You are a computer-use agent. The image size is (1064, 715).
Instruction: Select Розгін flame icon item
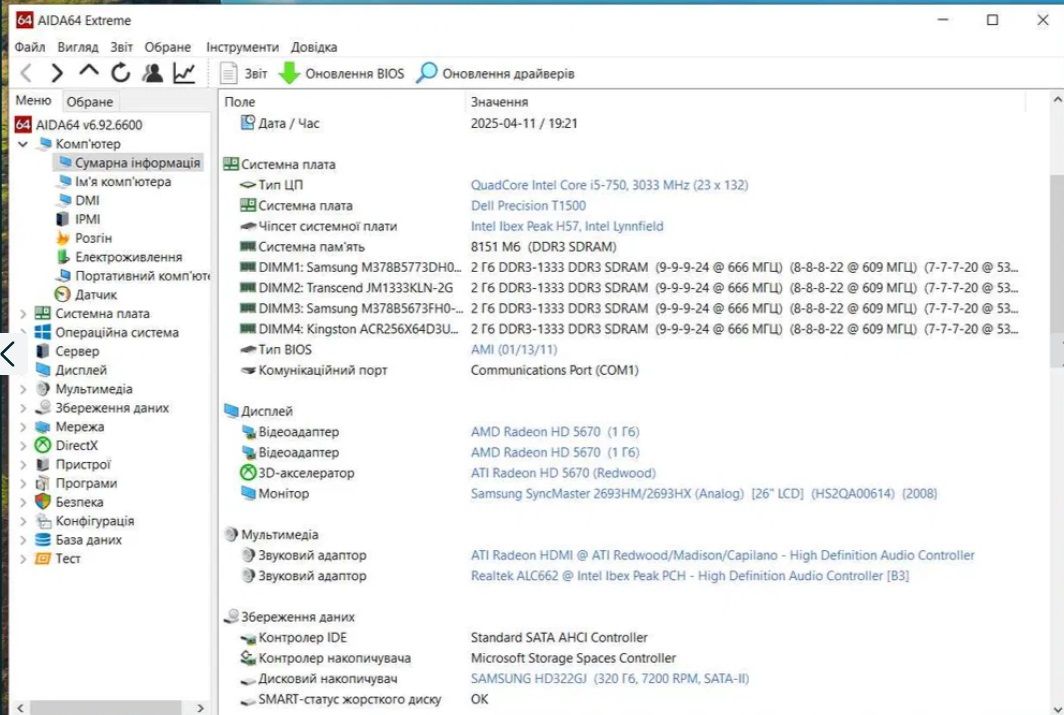click(x=84, y=238)
